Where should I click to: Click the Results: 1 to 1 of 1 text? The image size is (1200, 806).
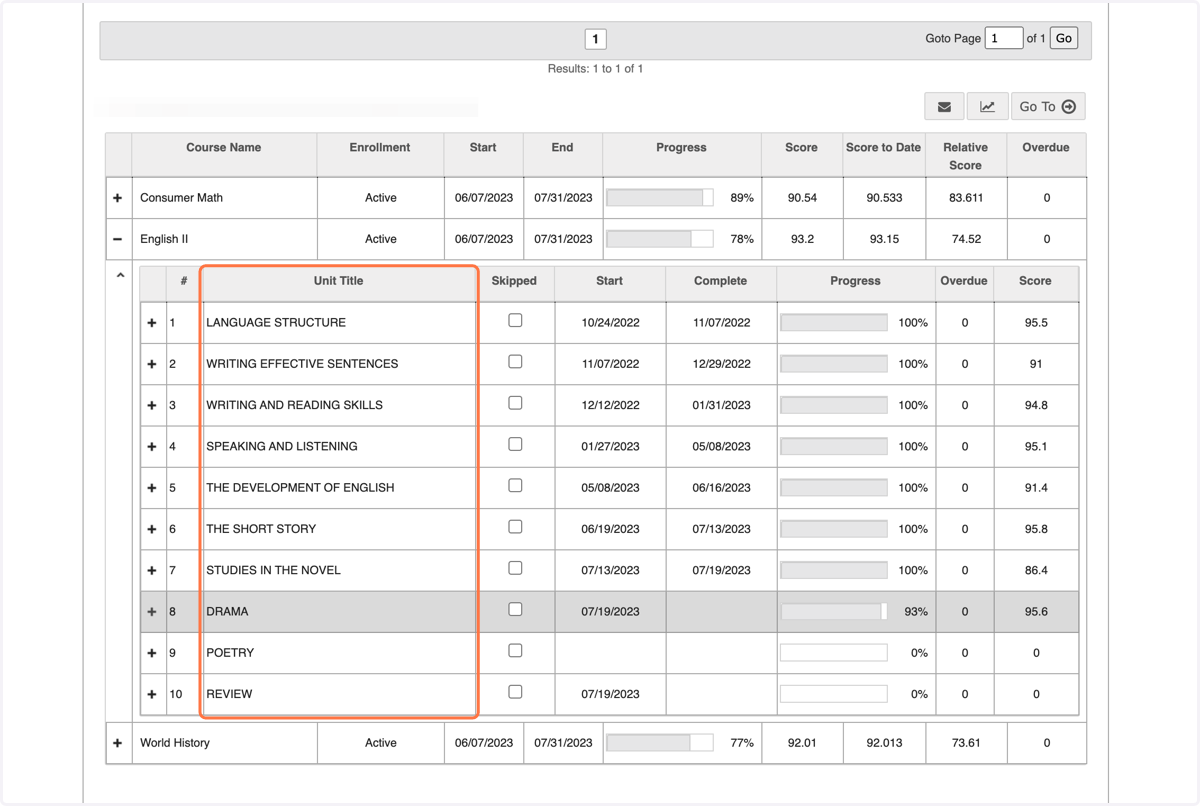tap(595, 69)
